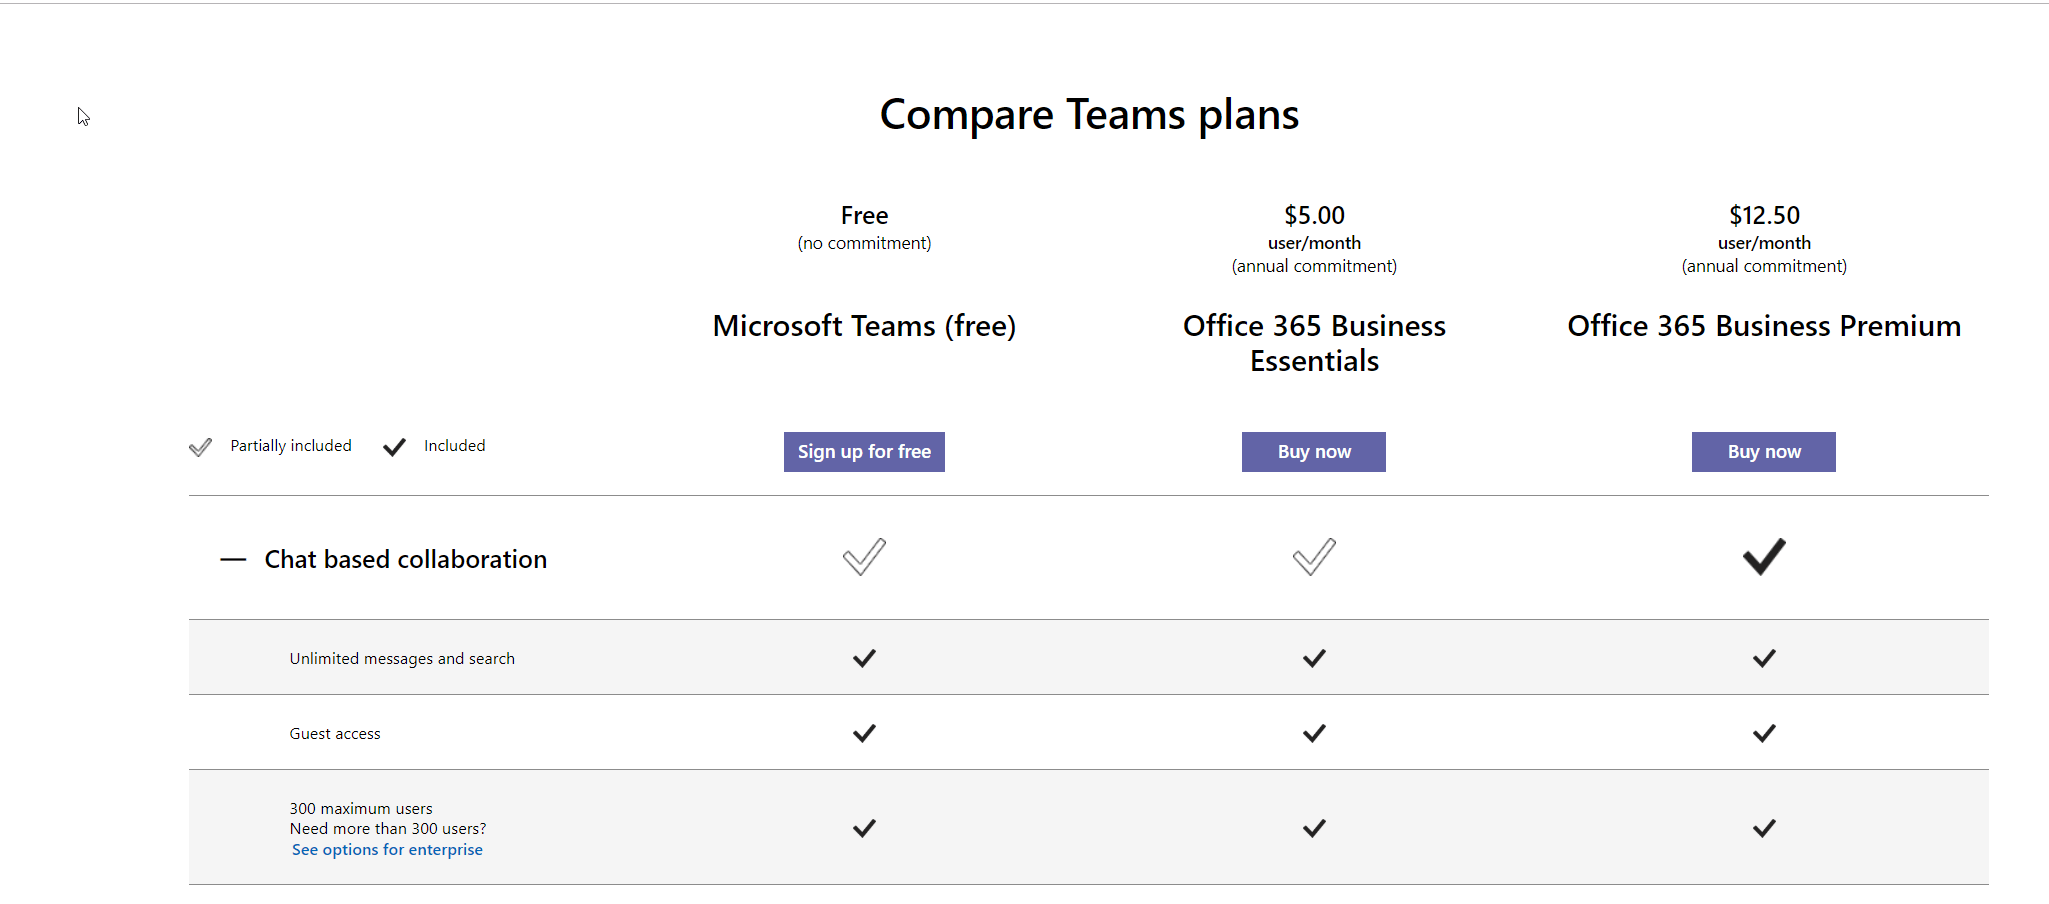Click Unlimited messages checkmark for free plan
The image size is (2049, 904).
coord(864,658)
